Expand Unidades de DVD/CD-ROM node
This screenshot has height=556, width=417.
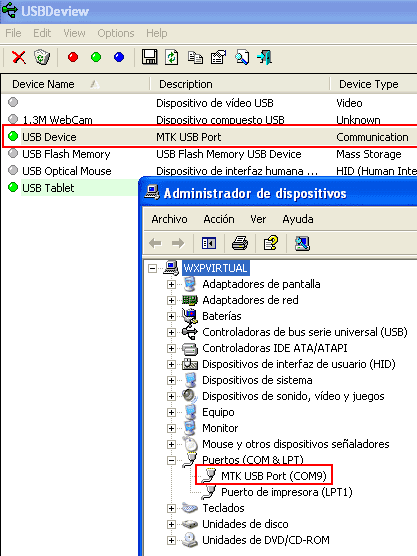tap(171, 540)
